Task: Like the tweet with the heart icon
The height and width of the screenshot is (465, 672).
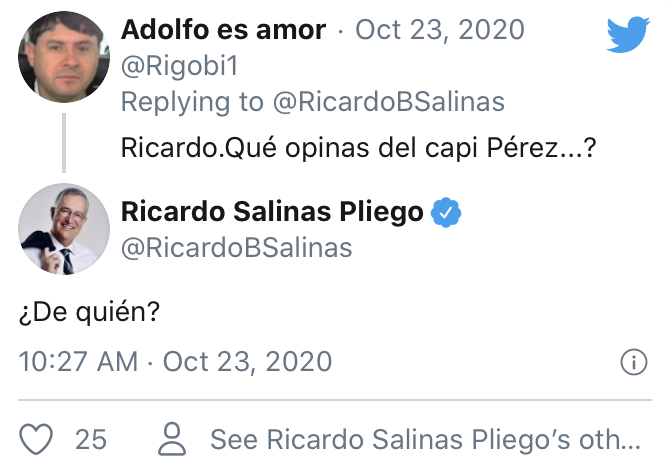Action: coord(36,439)
